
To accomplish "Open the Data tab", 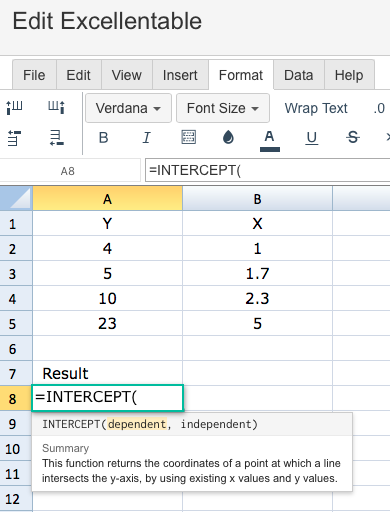I will pyautogui.click(x=299, y=75).
